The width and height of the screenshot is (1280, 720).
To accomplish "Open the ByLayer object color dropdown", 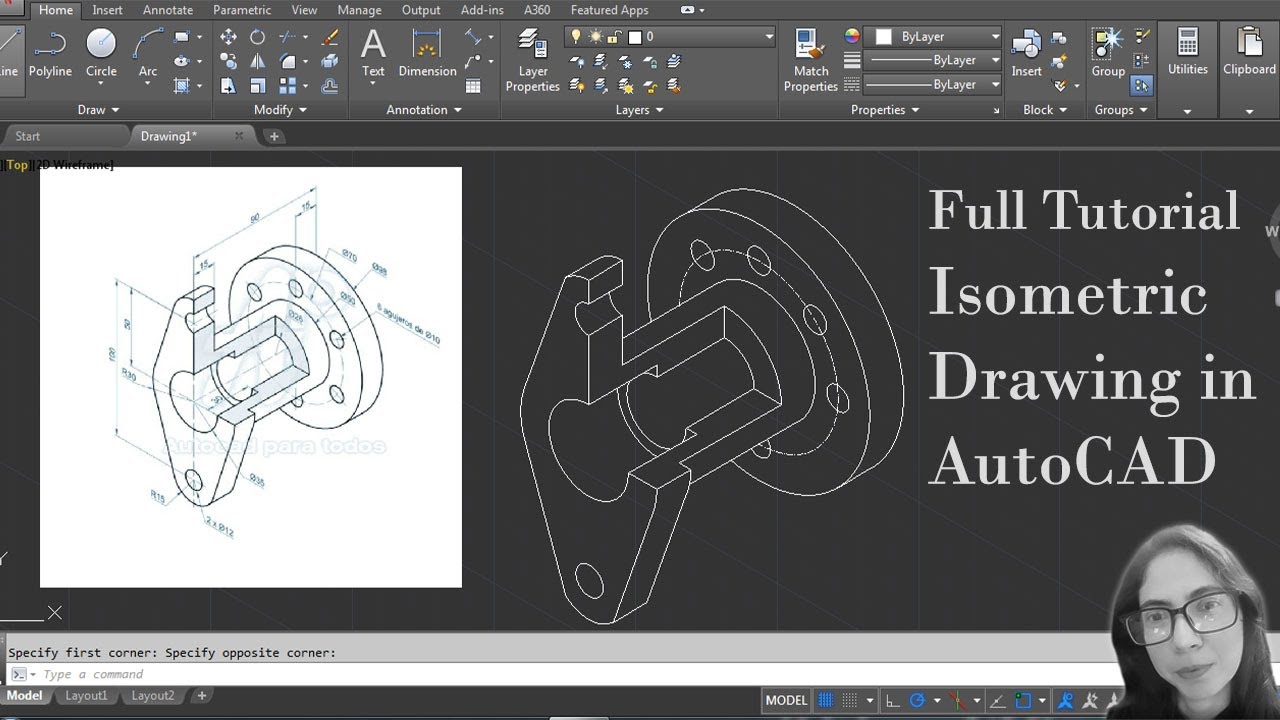I will pyautogui.click(x=995, y=37).
